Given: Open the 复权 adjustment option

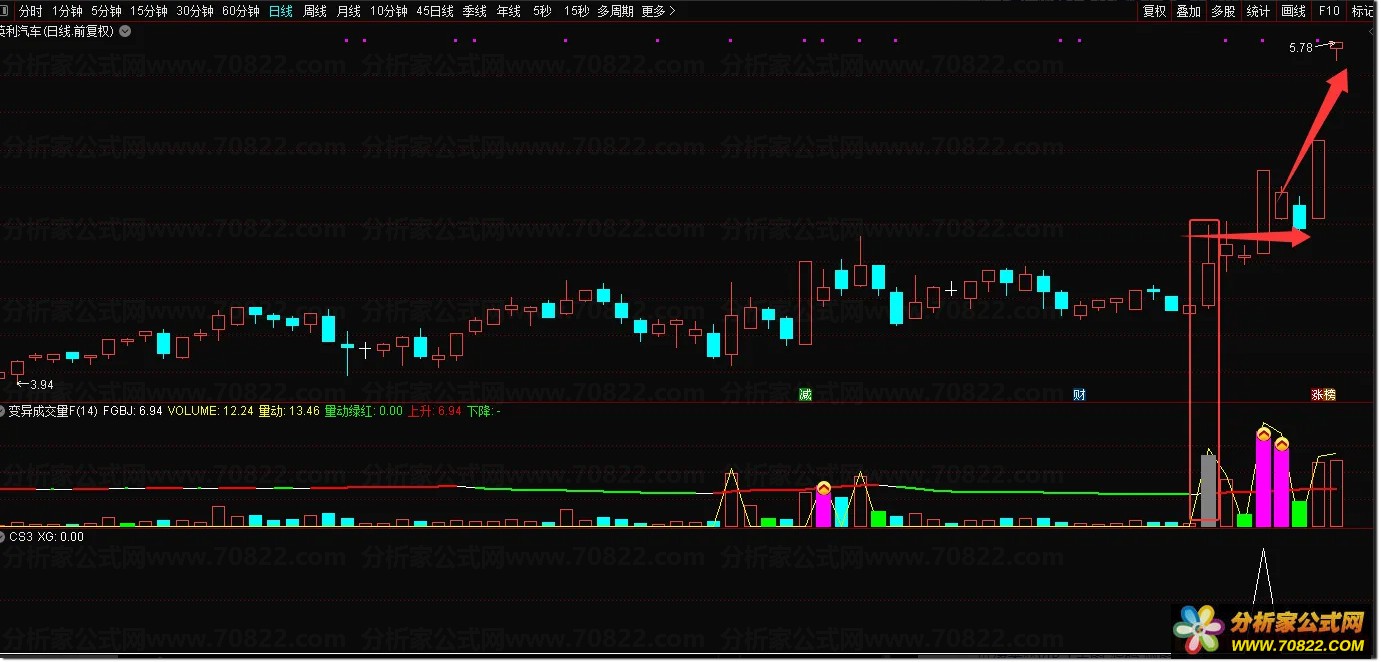Looking at the screenshot, I should point(1155,11).
